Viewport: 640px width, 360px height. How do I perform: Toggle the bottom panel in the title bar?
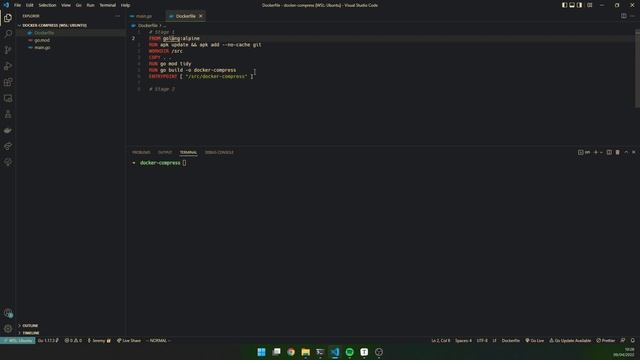click(572, 5)
